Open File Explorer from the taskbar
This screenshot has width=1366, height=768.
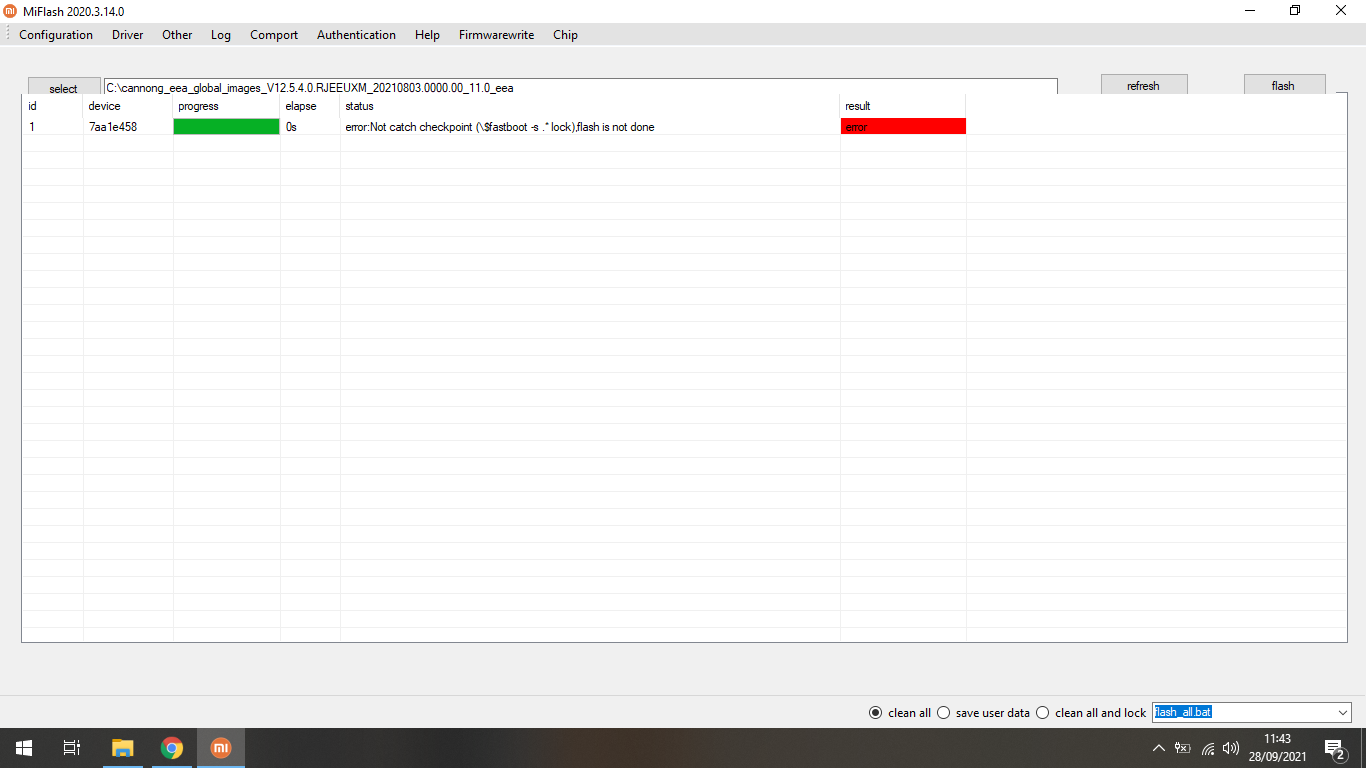tap(122, 748)
